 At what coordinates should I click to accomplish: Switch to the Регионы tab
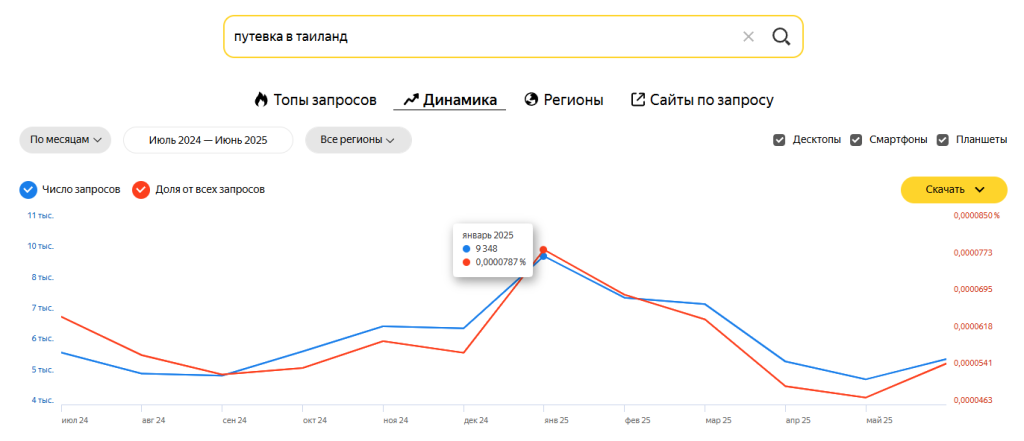(x=573, y=100)
